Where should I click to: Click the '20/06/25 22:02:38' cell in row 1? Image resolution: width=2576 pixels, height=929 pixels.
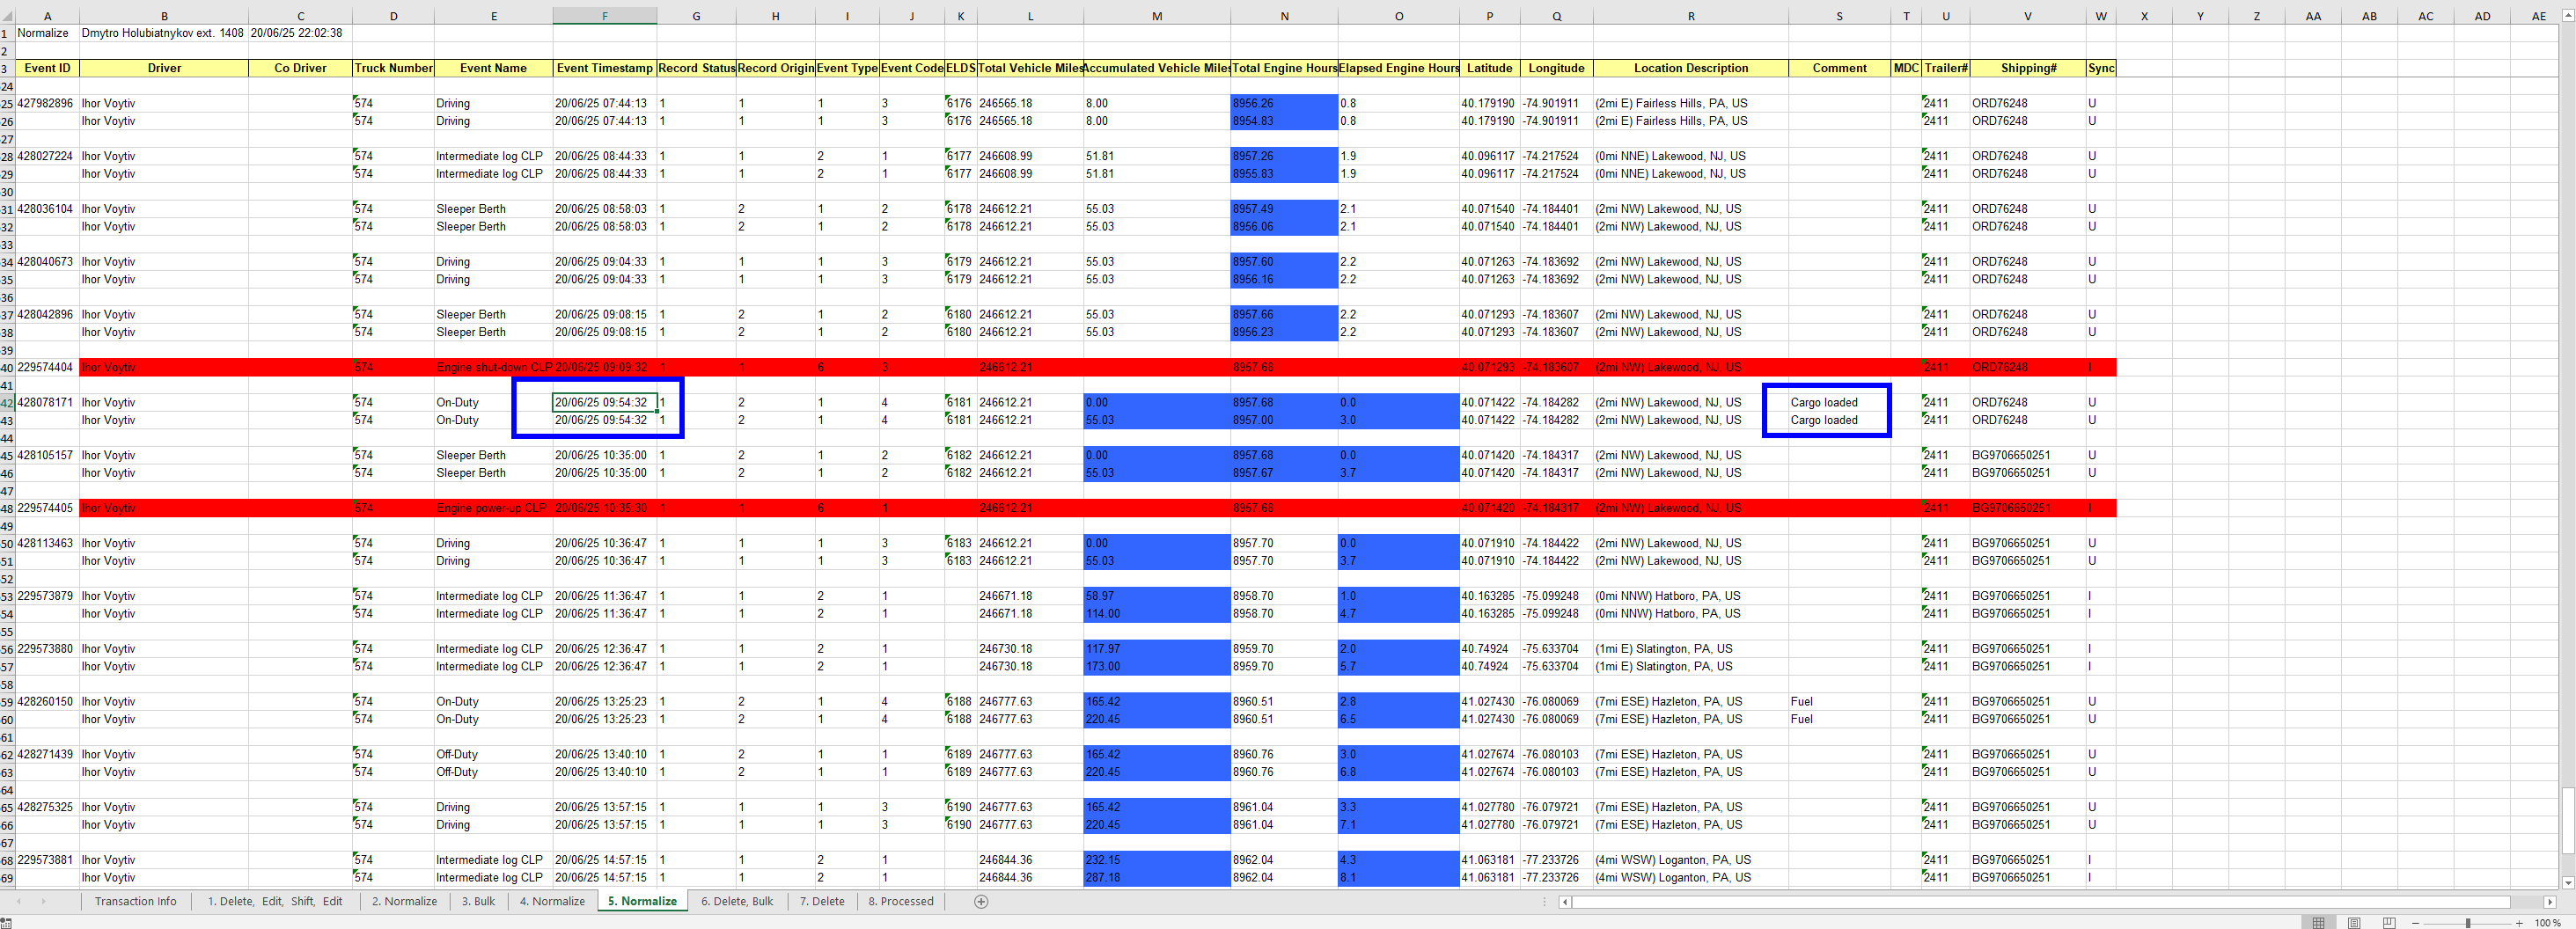(x=300, y=33)
